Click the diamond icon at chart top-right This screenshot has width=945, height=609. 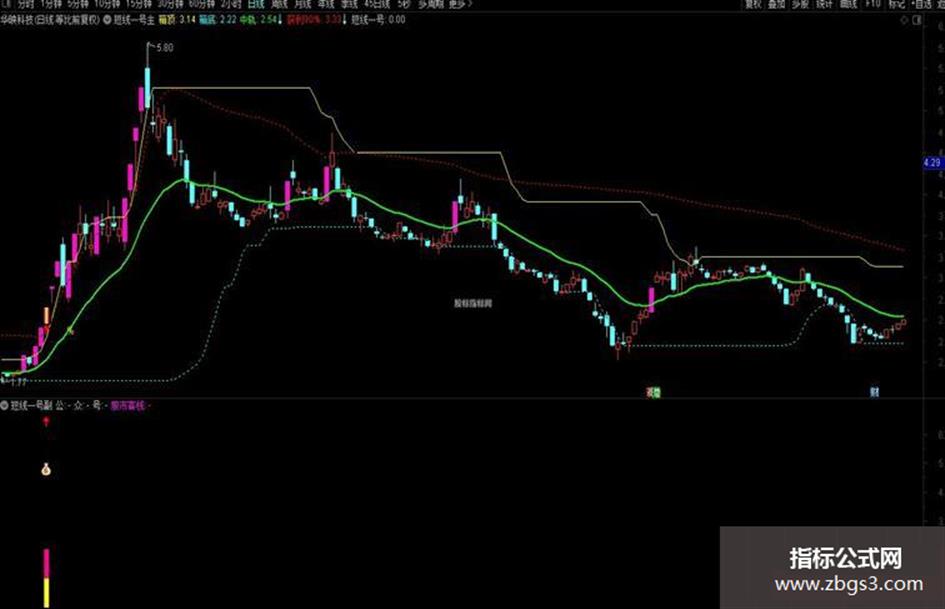point(904,20)
